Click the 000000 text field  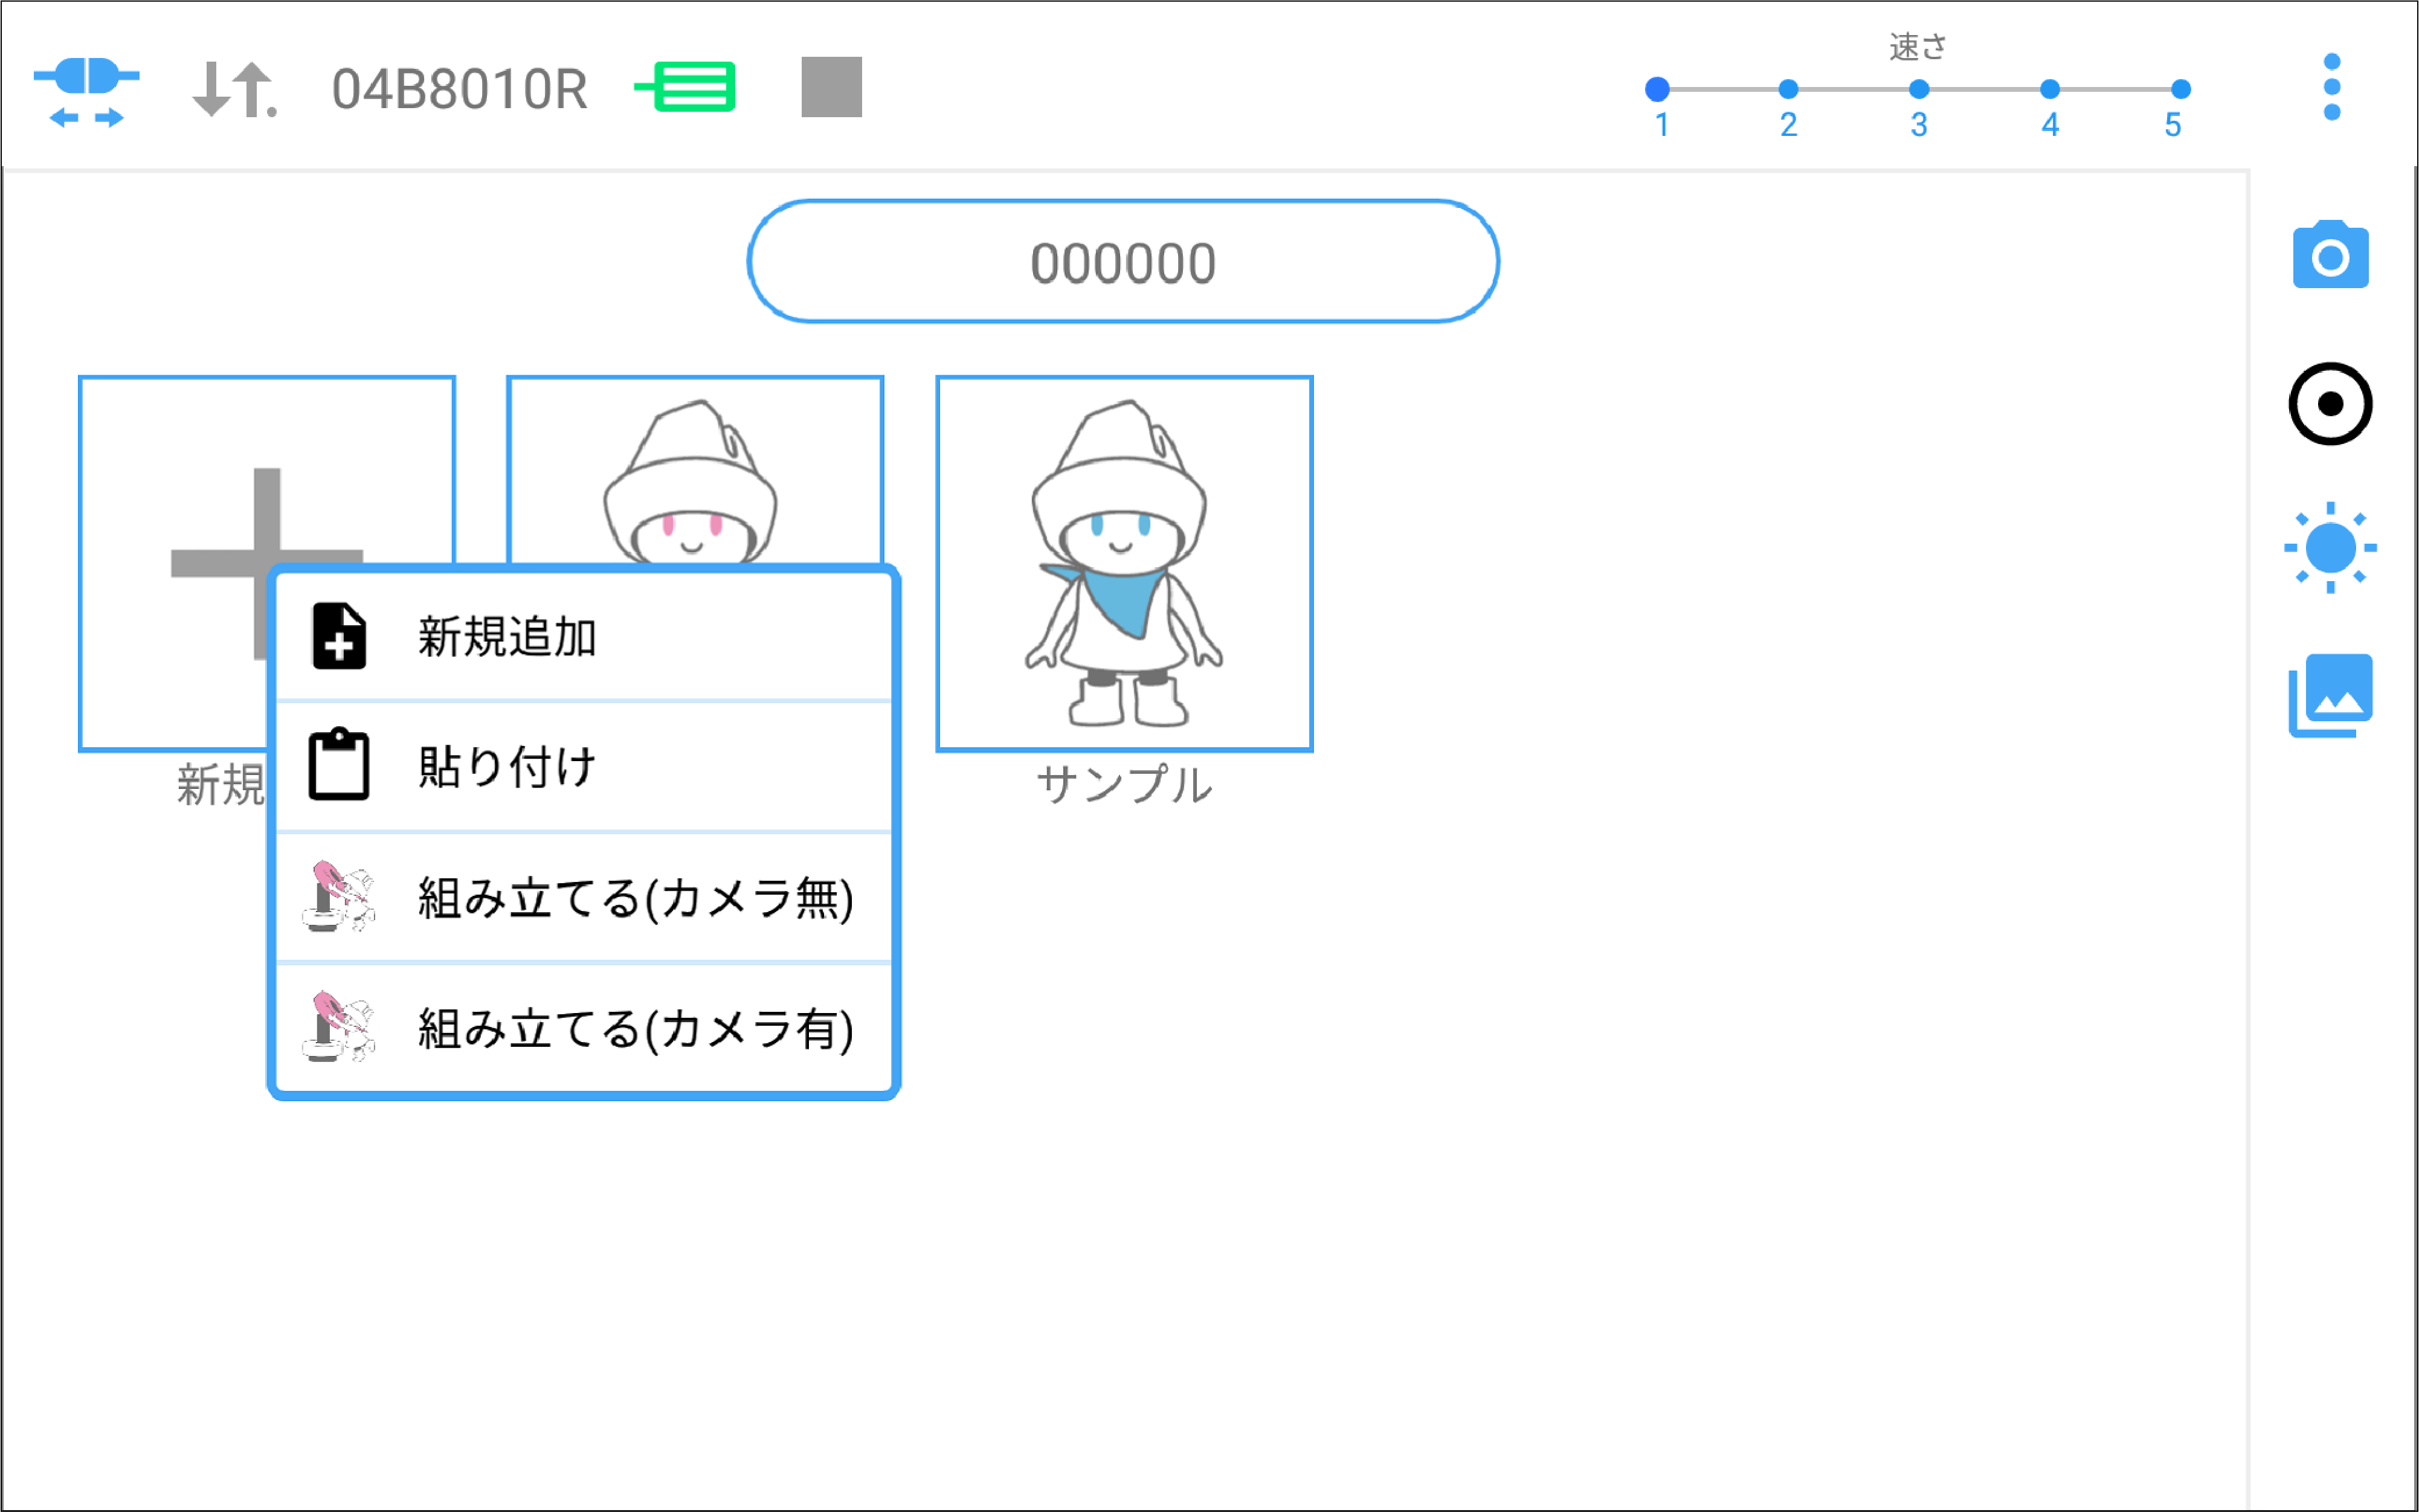pyautogui.click(x=1122, y=262)
